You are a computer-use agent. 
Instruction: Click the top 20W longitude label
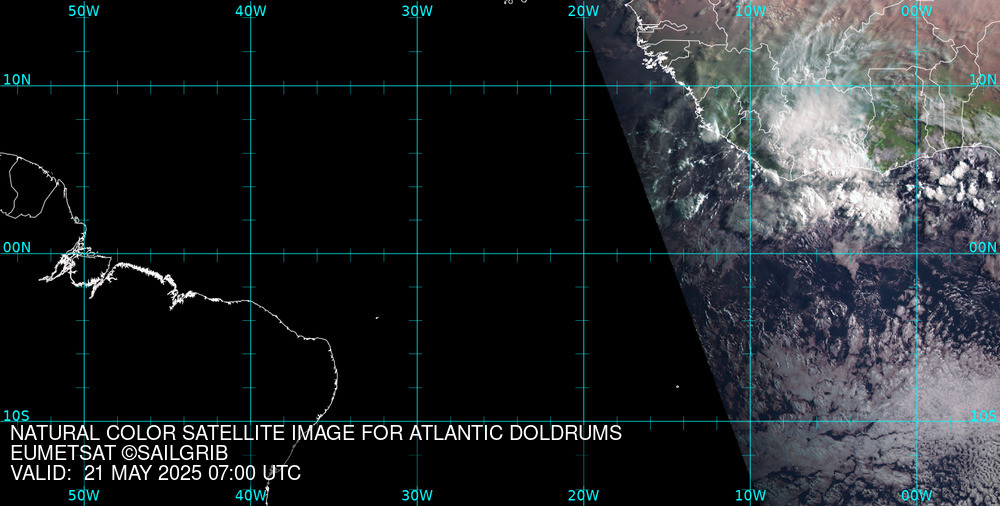[584, 11]
